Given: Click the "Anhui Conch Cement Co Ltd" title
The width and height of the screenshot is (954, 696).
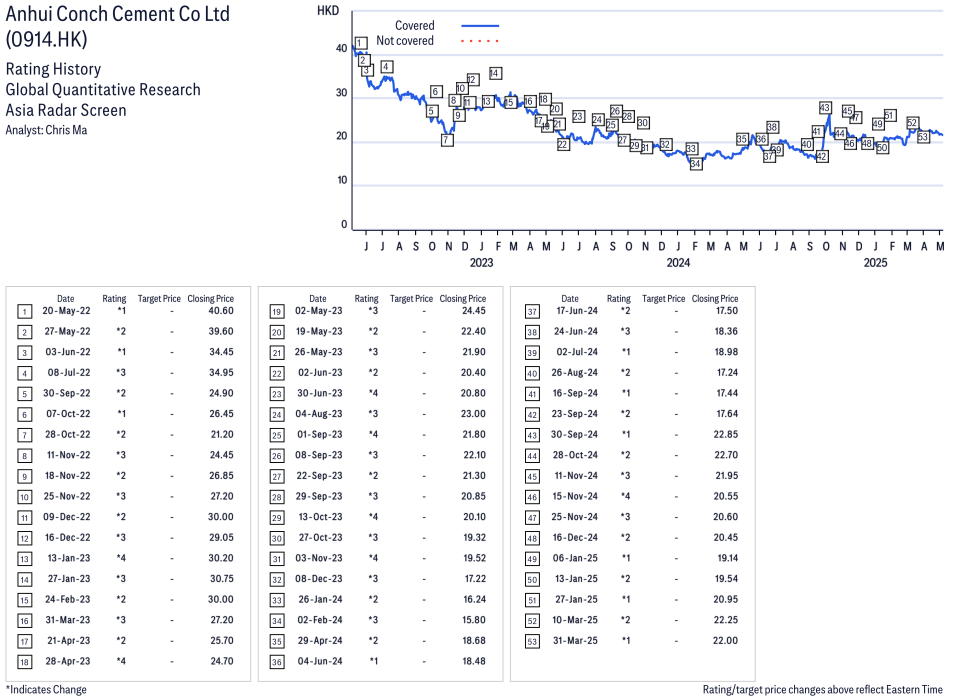Looking at the screenshot, I should [x=117, y=13].
